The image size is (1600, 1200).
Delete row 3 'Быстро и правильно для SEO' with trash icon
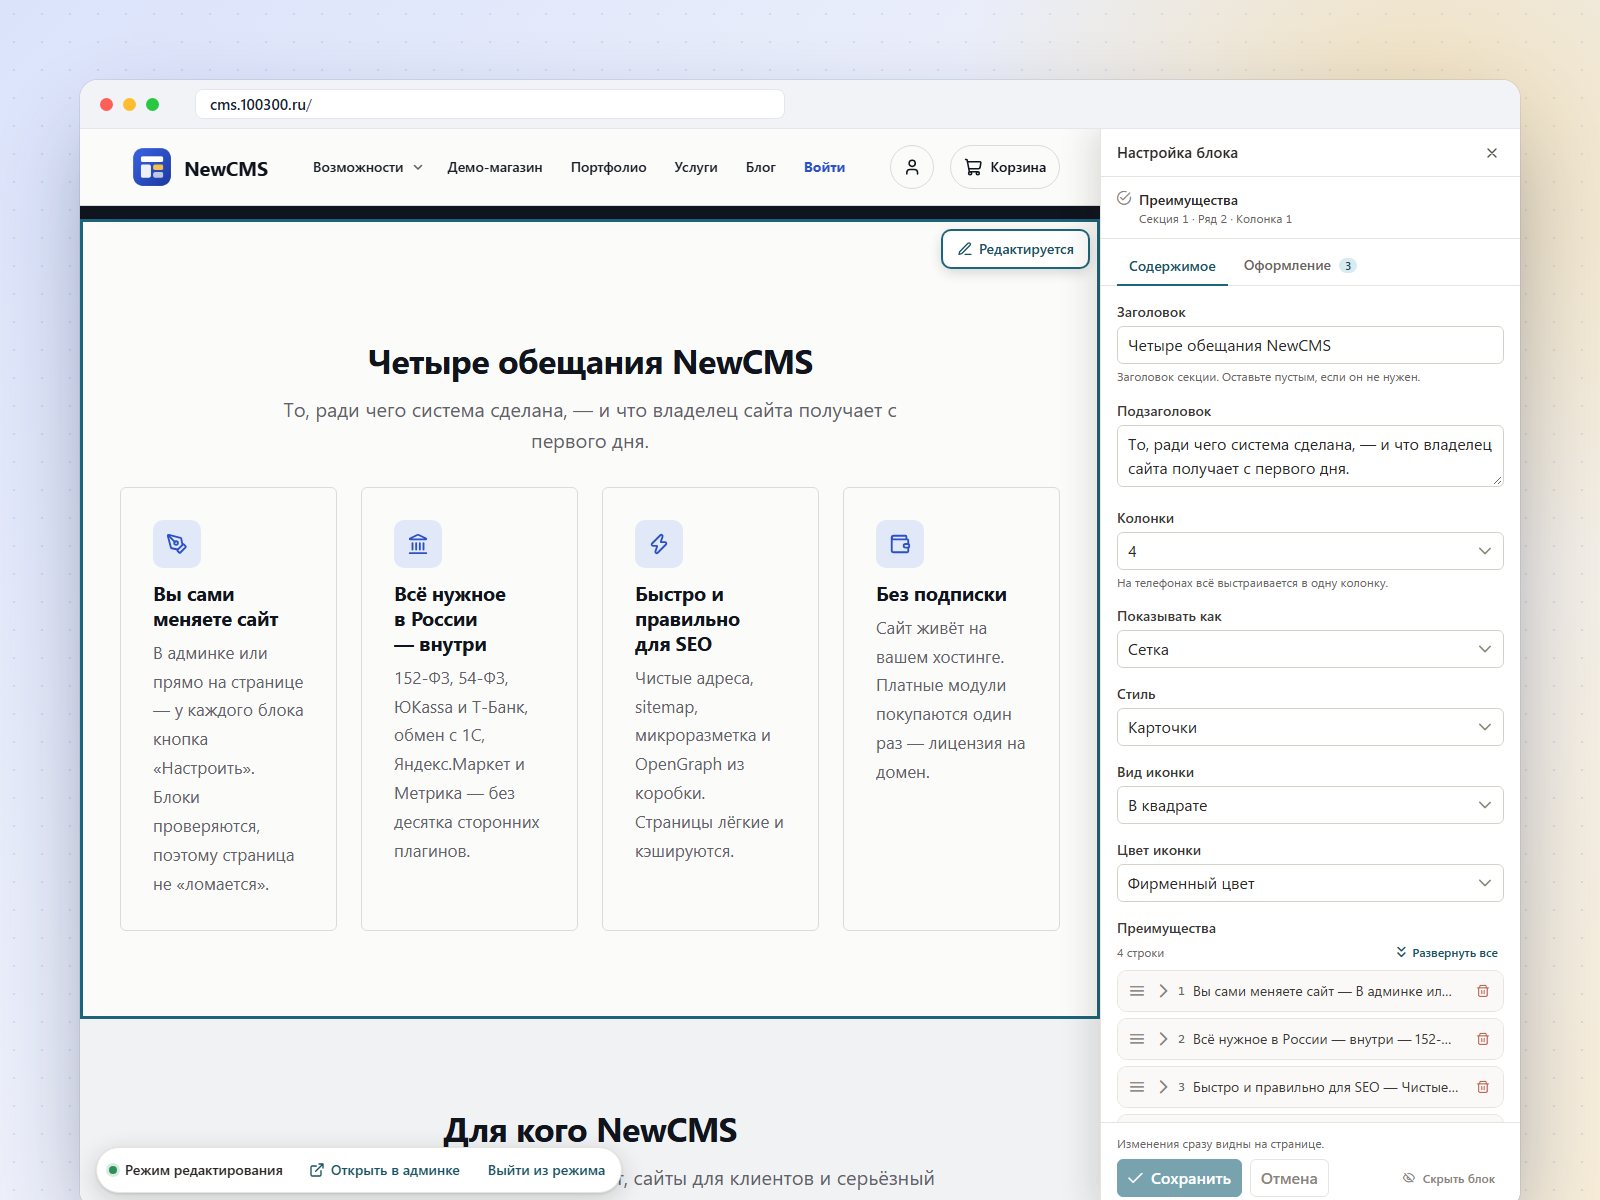(x=1483, y=1087)
